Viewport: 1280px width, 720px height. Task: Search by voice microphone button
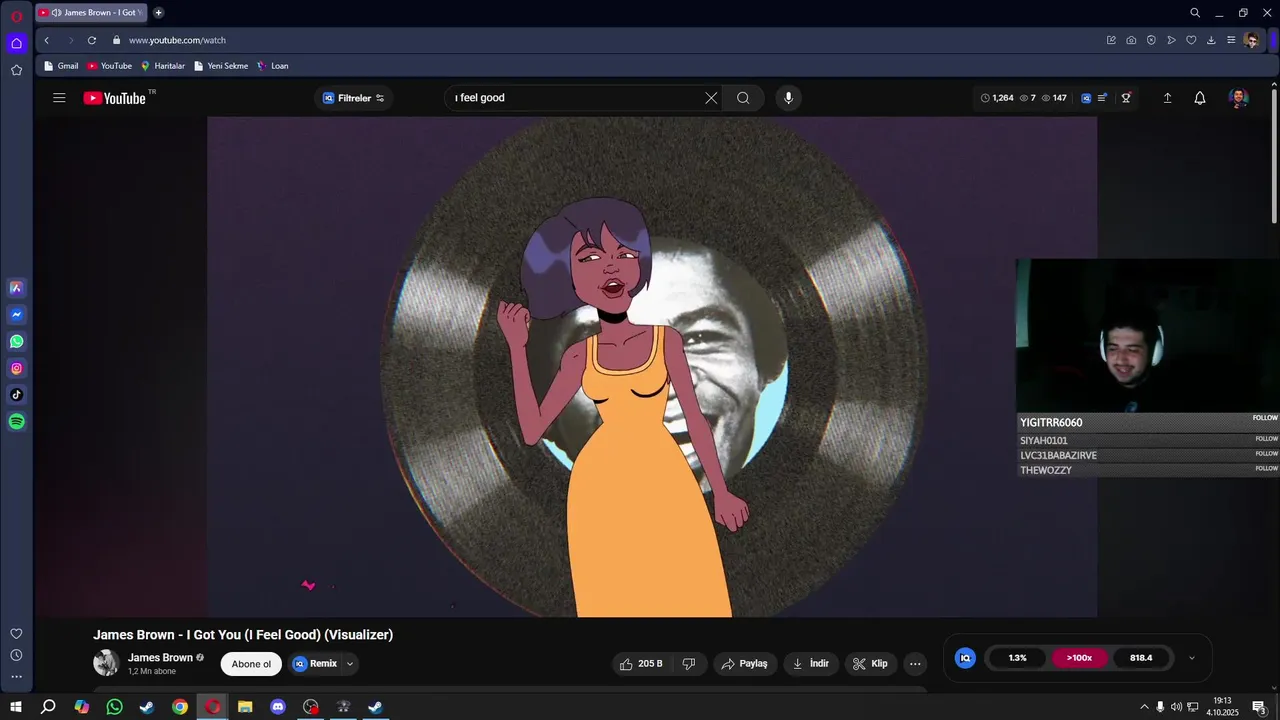[788, 98]
